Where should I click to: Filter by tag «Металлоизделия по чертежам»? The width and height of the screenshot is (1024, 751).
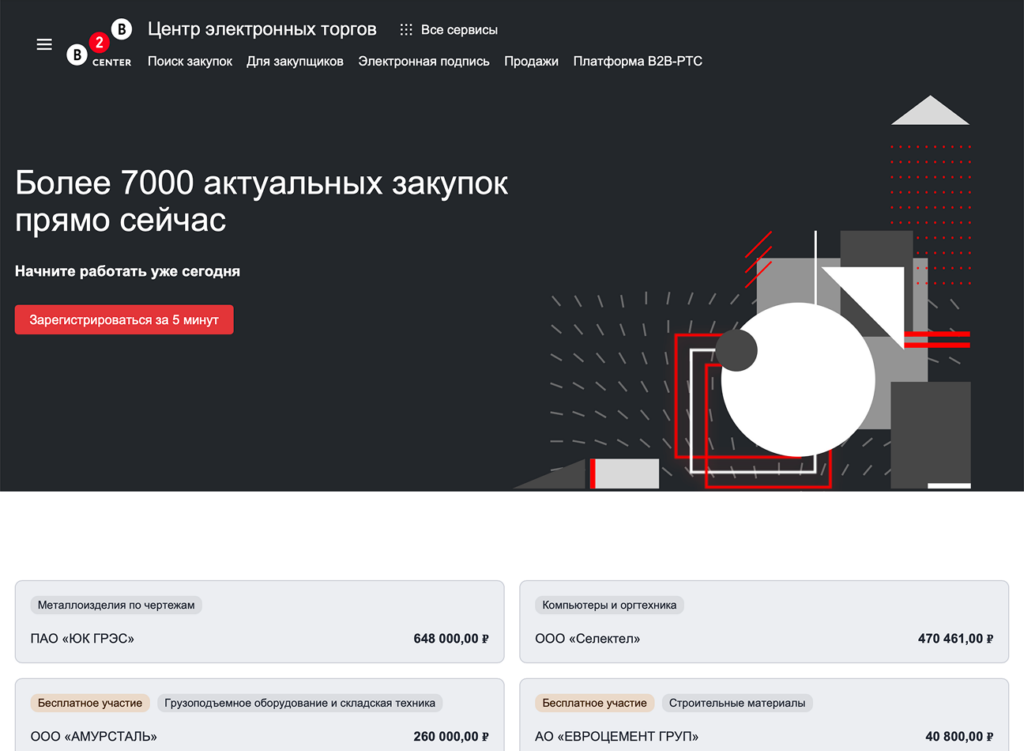coord(117,605)
